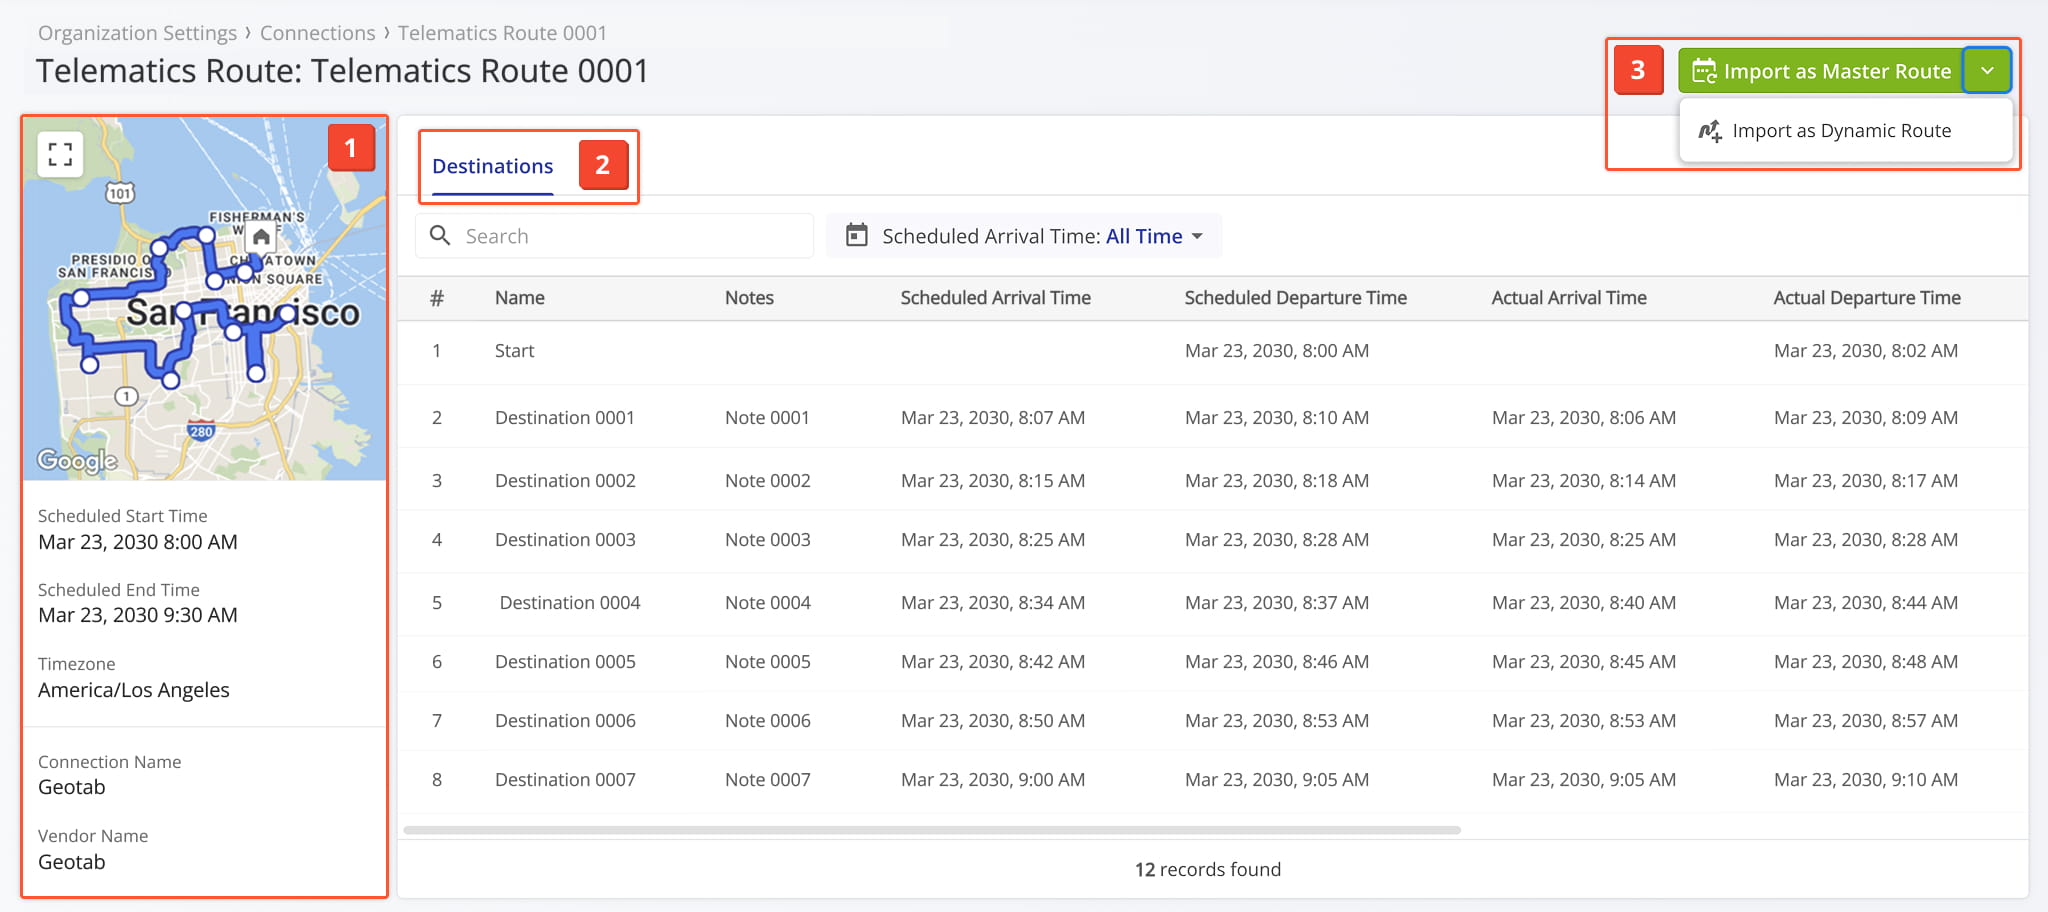Select Import as Dynamic Route option
This screenshot has height=912, width=2048.
pyautogui.click(x=1840, y=131)
